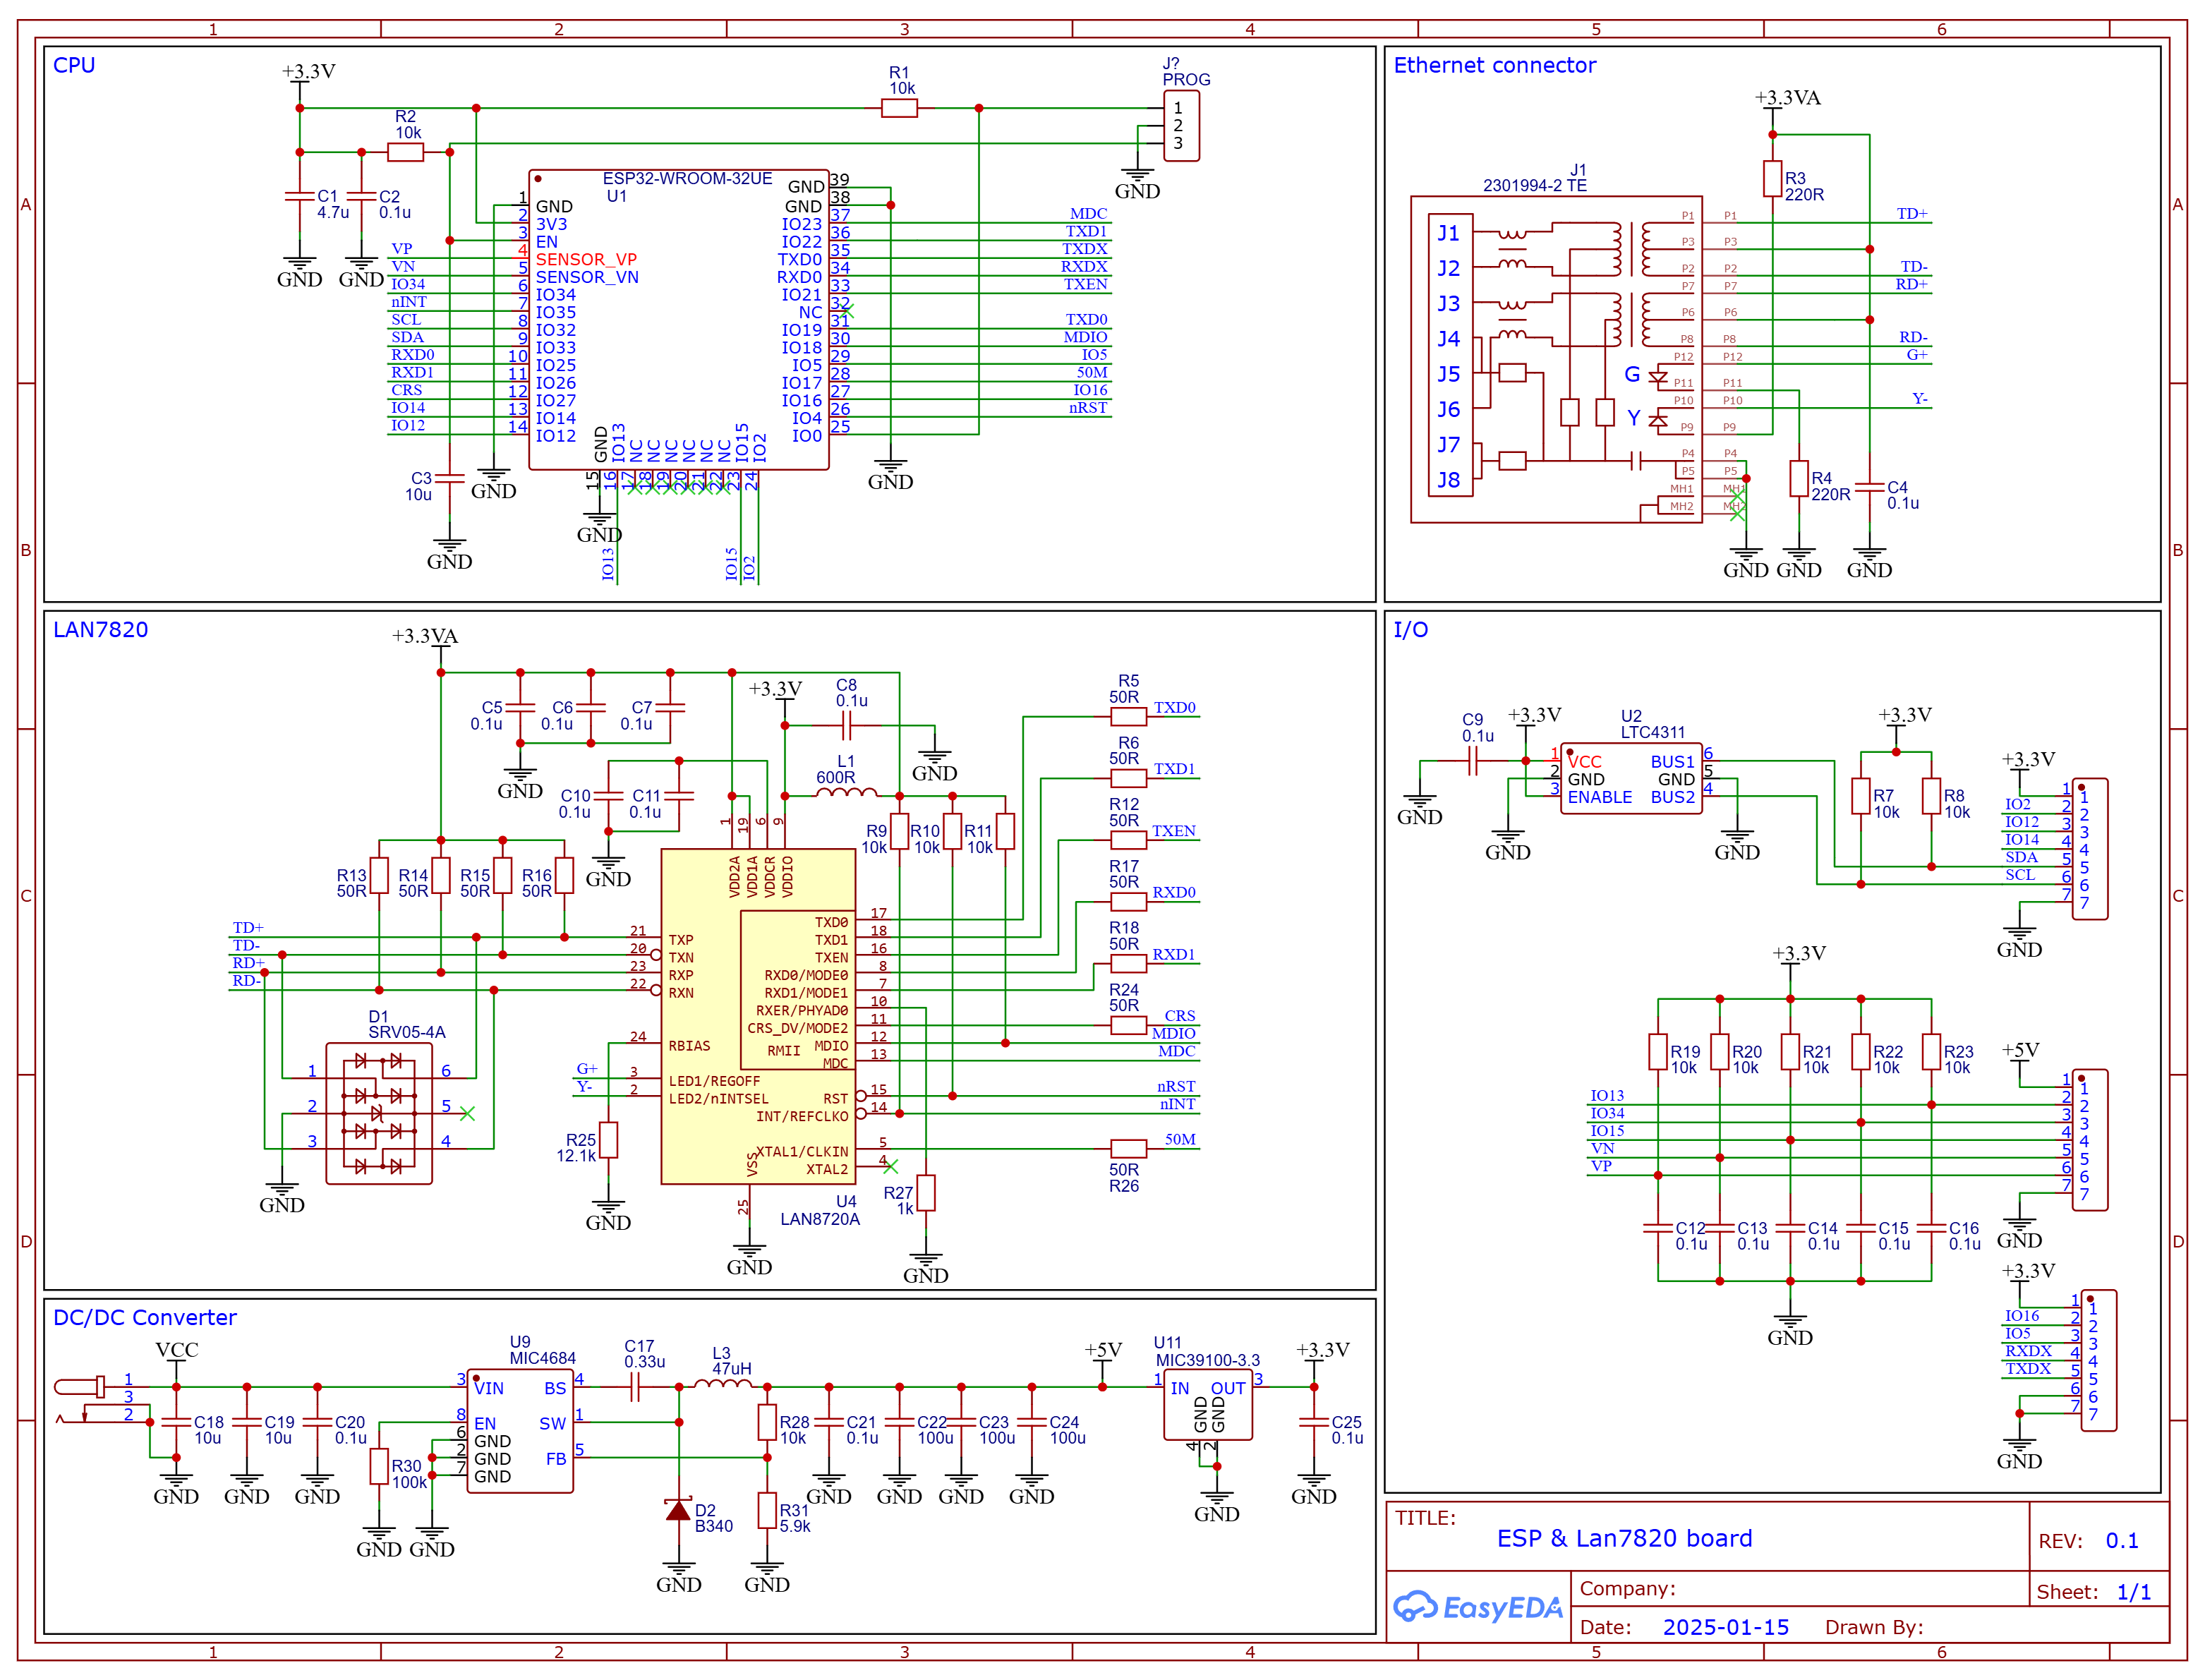Screen dimensions: 2205x1680
Task: Select the L1 600R inductor symbol
Action: 845,794
